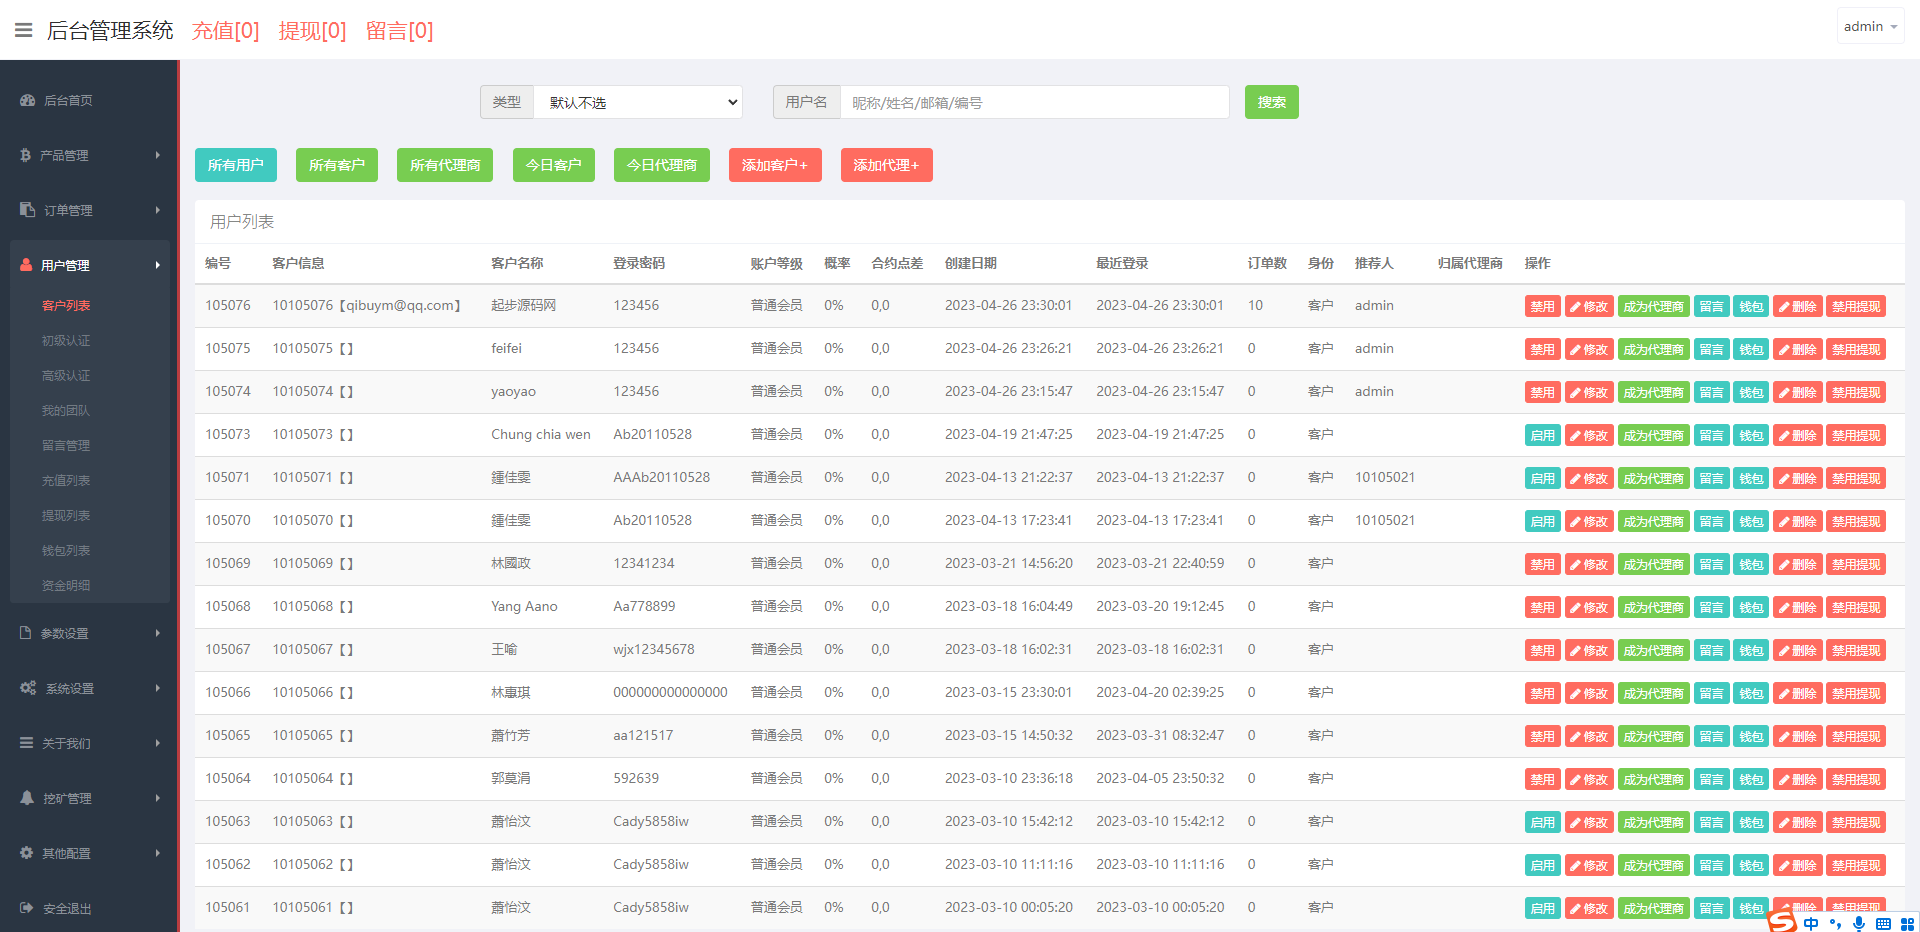Click the bell icon beside 挖矿管理
Viewport: 1920px width, 932px height.
click(x=27, y=798)
